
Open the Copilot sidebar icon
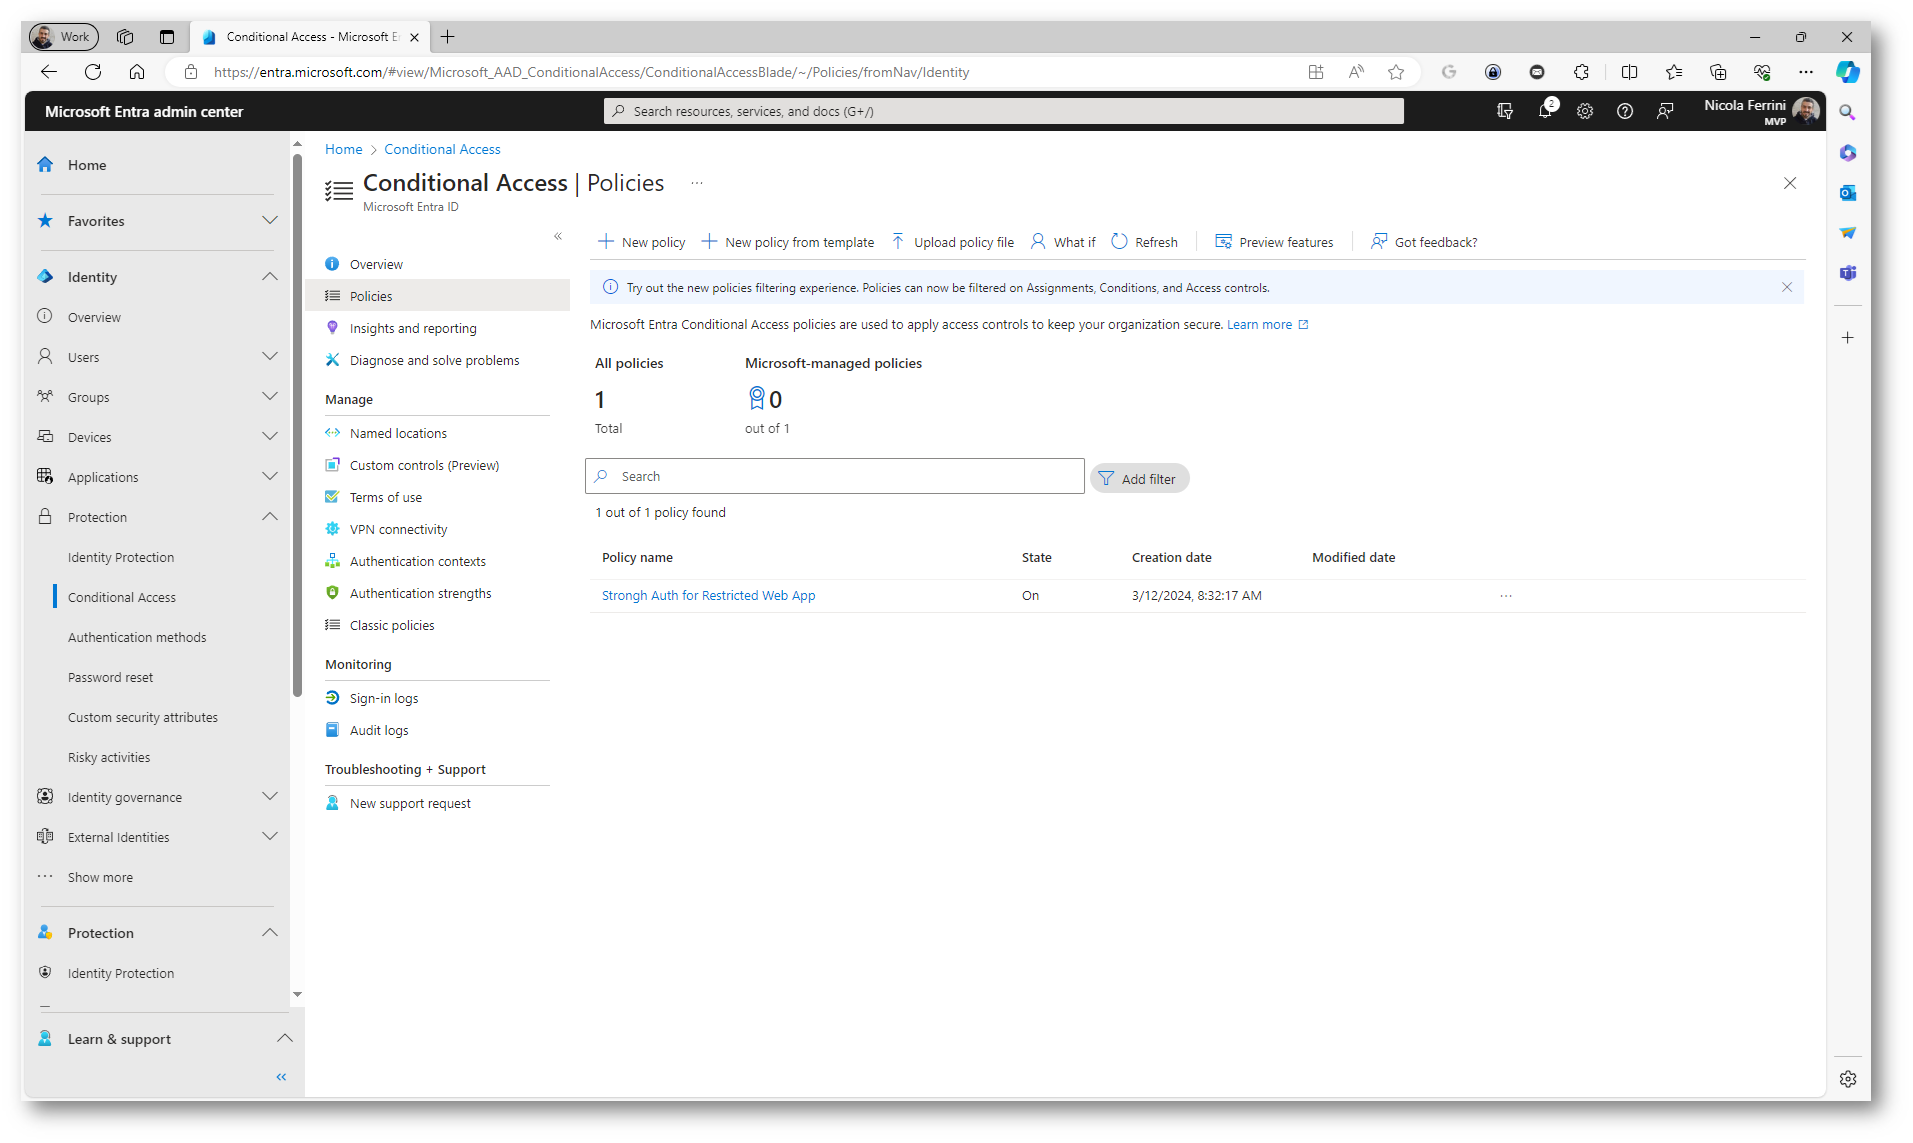tap(1847, 72)
